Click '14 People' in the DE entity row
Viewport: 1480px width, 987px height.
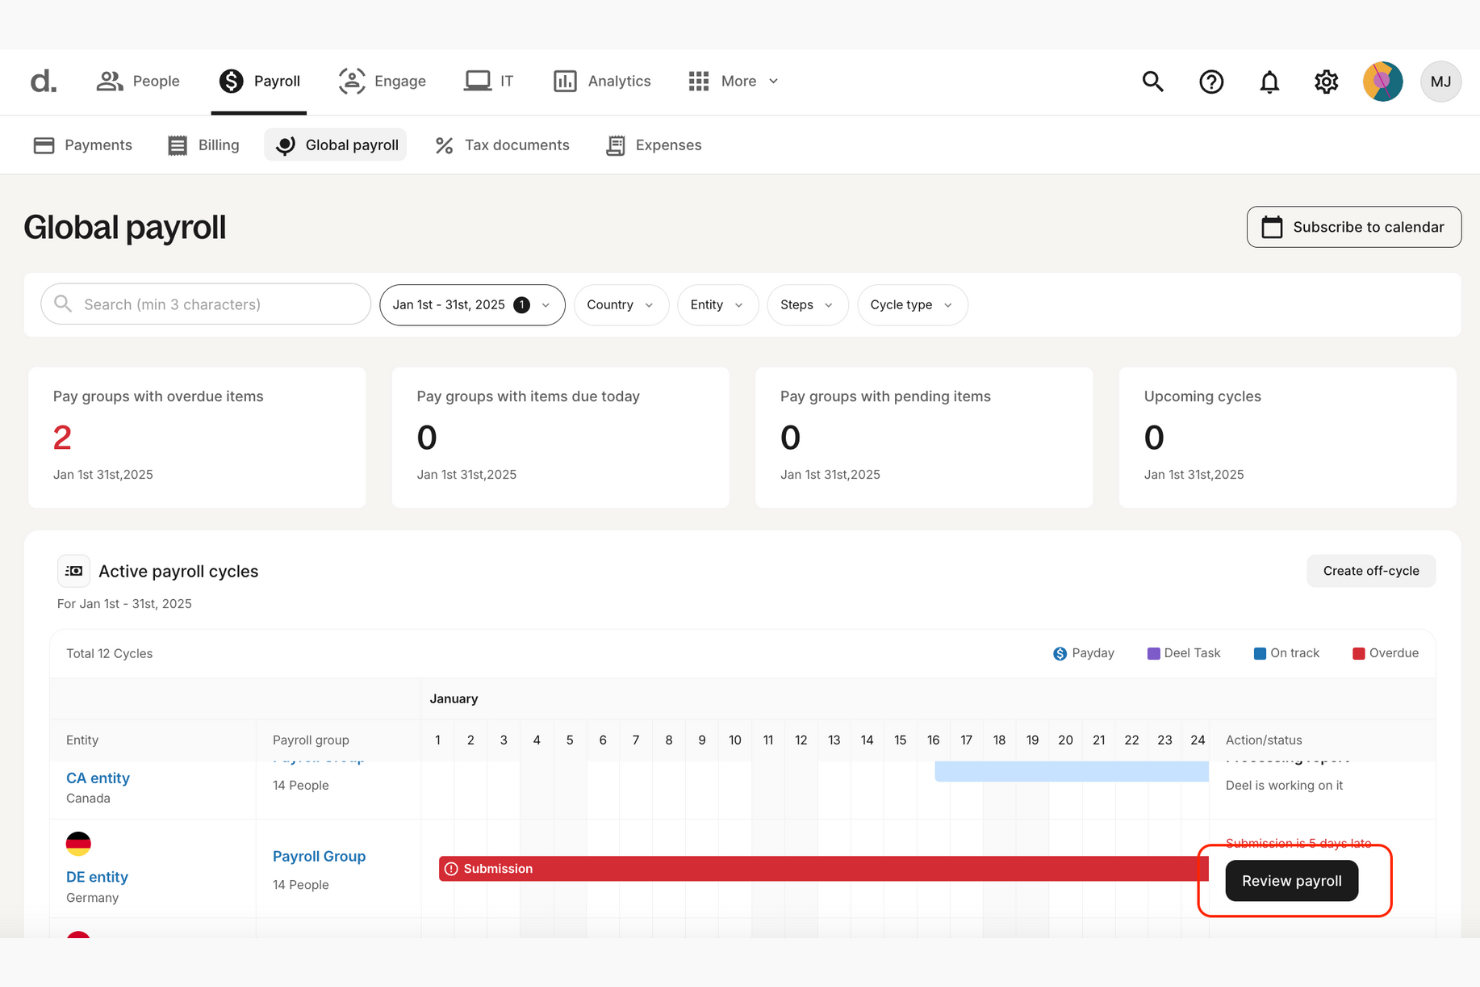pyautogui.click(x=301, y=885)
